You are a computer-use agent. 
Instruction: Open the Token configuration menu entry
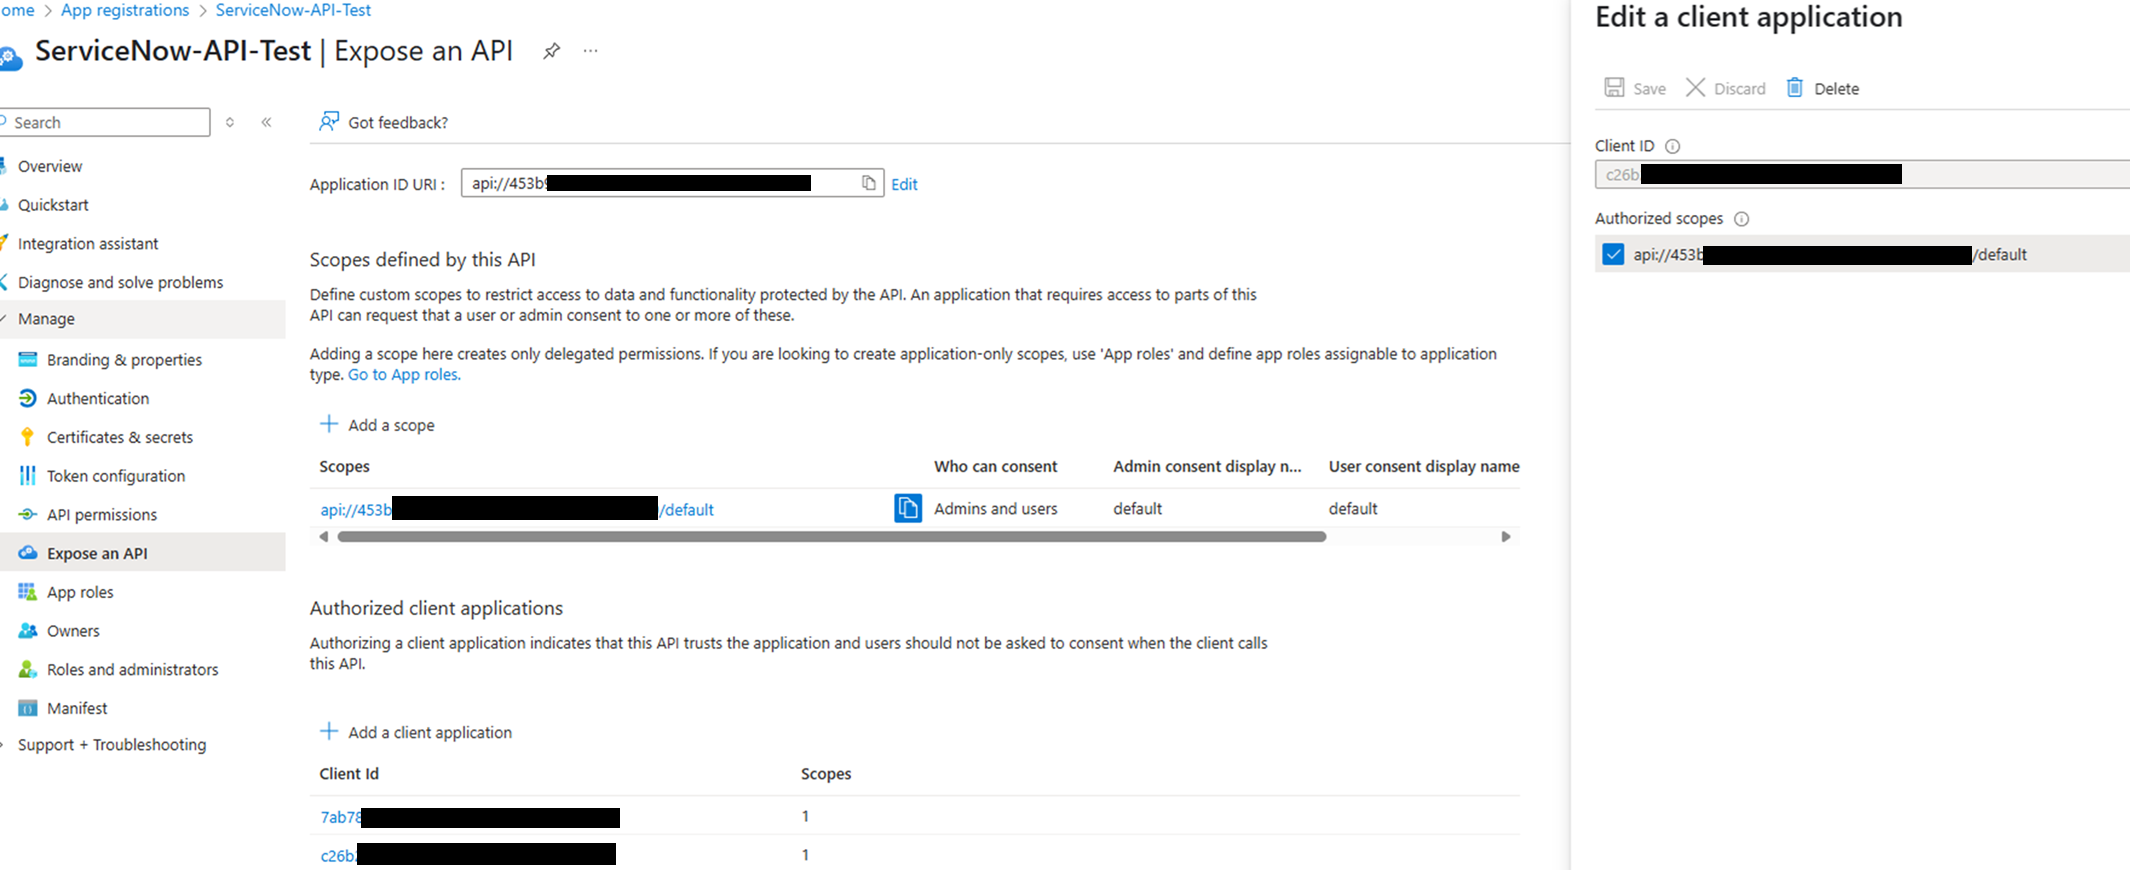tap(116, 476)
